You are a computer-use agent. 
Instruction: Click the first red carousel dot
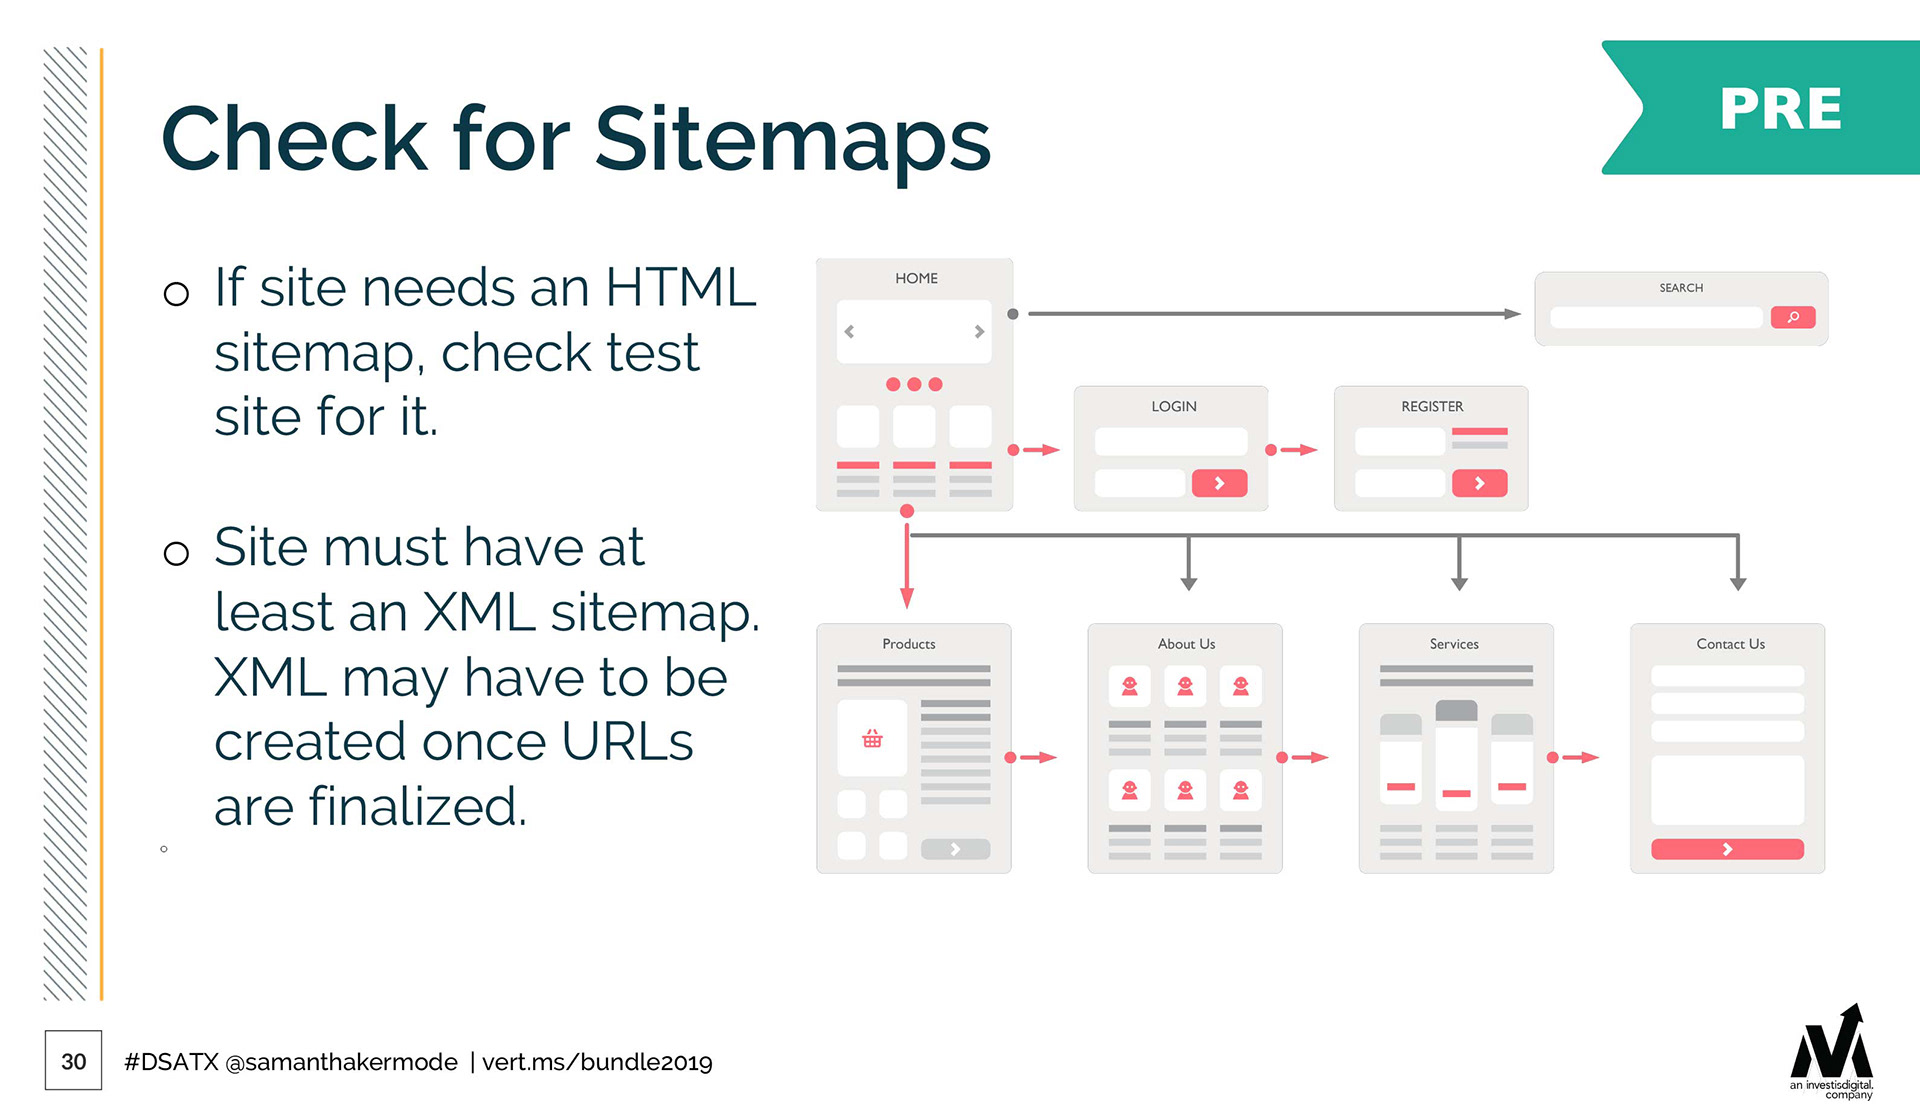(x=893, y=384)
